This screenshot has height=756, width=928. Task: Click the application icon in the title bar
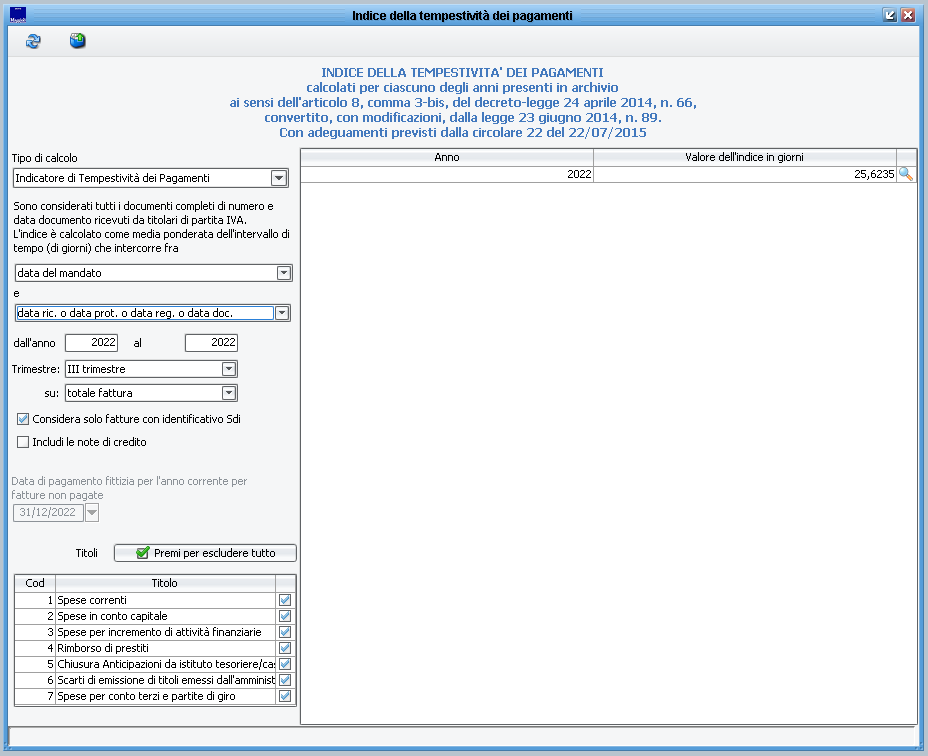coord(16,15)
